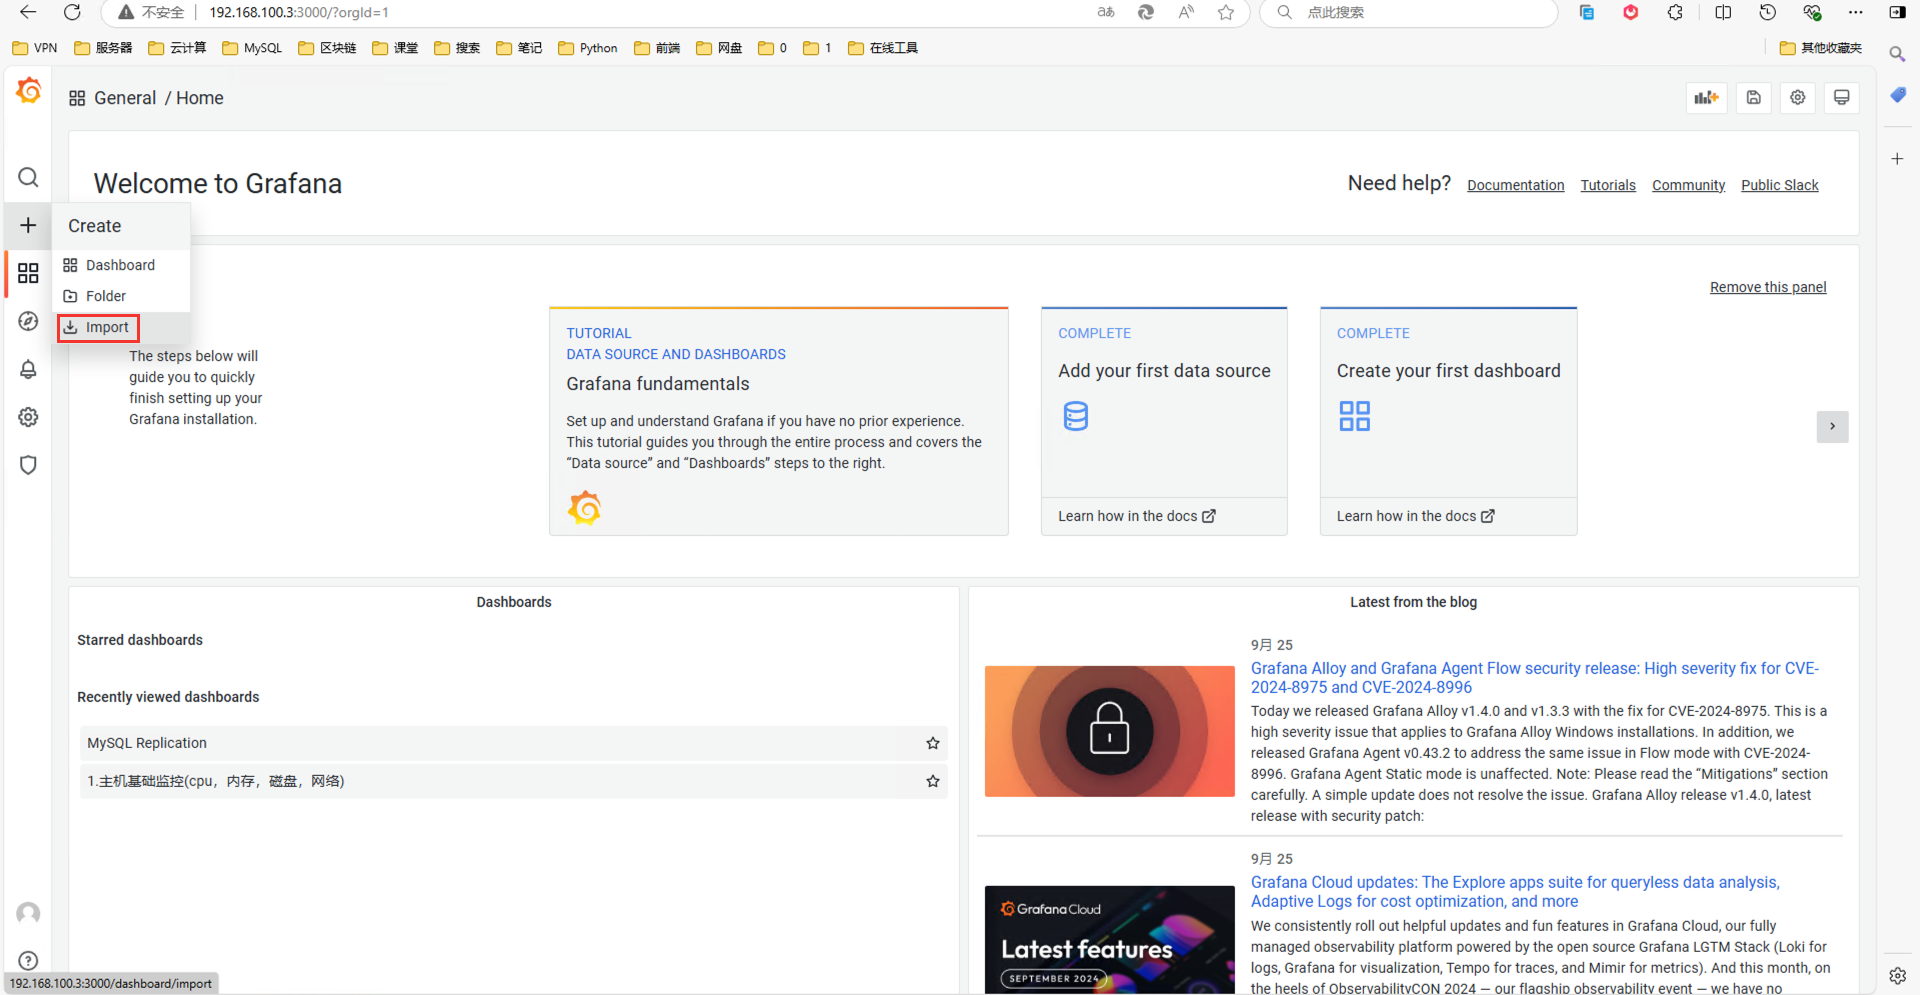Click the Save dashboard icon

click(x=1754, y=98)
